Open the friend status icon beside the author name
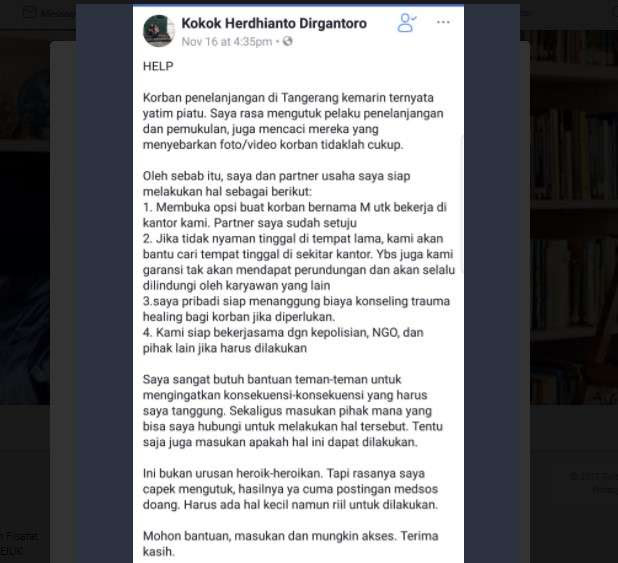Screen dimensions: 618x563 point(407,22)
